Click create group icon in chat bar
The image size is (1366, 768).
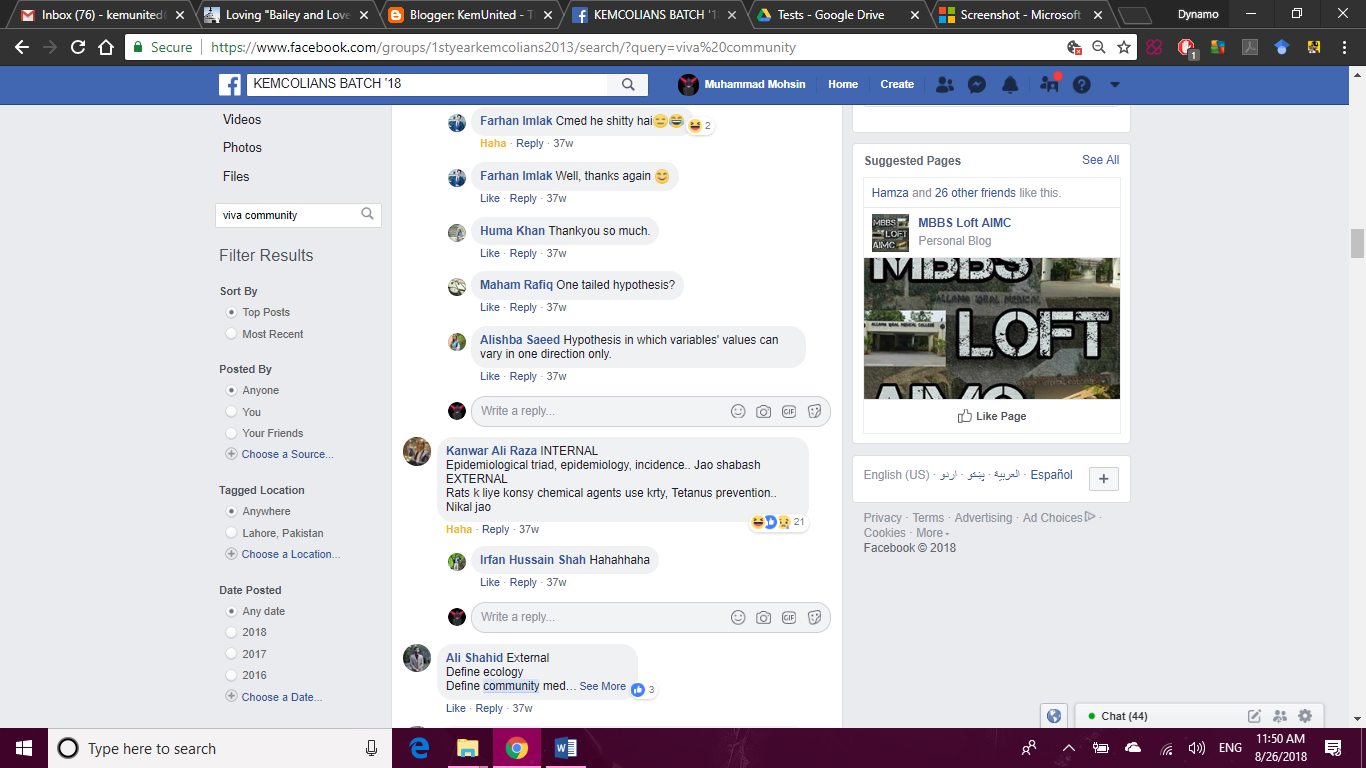click(x=1279, y=716)
